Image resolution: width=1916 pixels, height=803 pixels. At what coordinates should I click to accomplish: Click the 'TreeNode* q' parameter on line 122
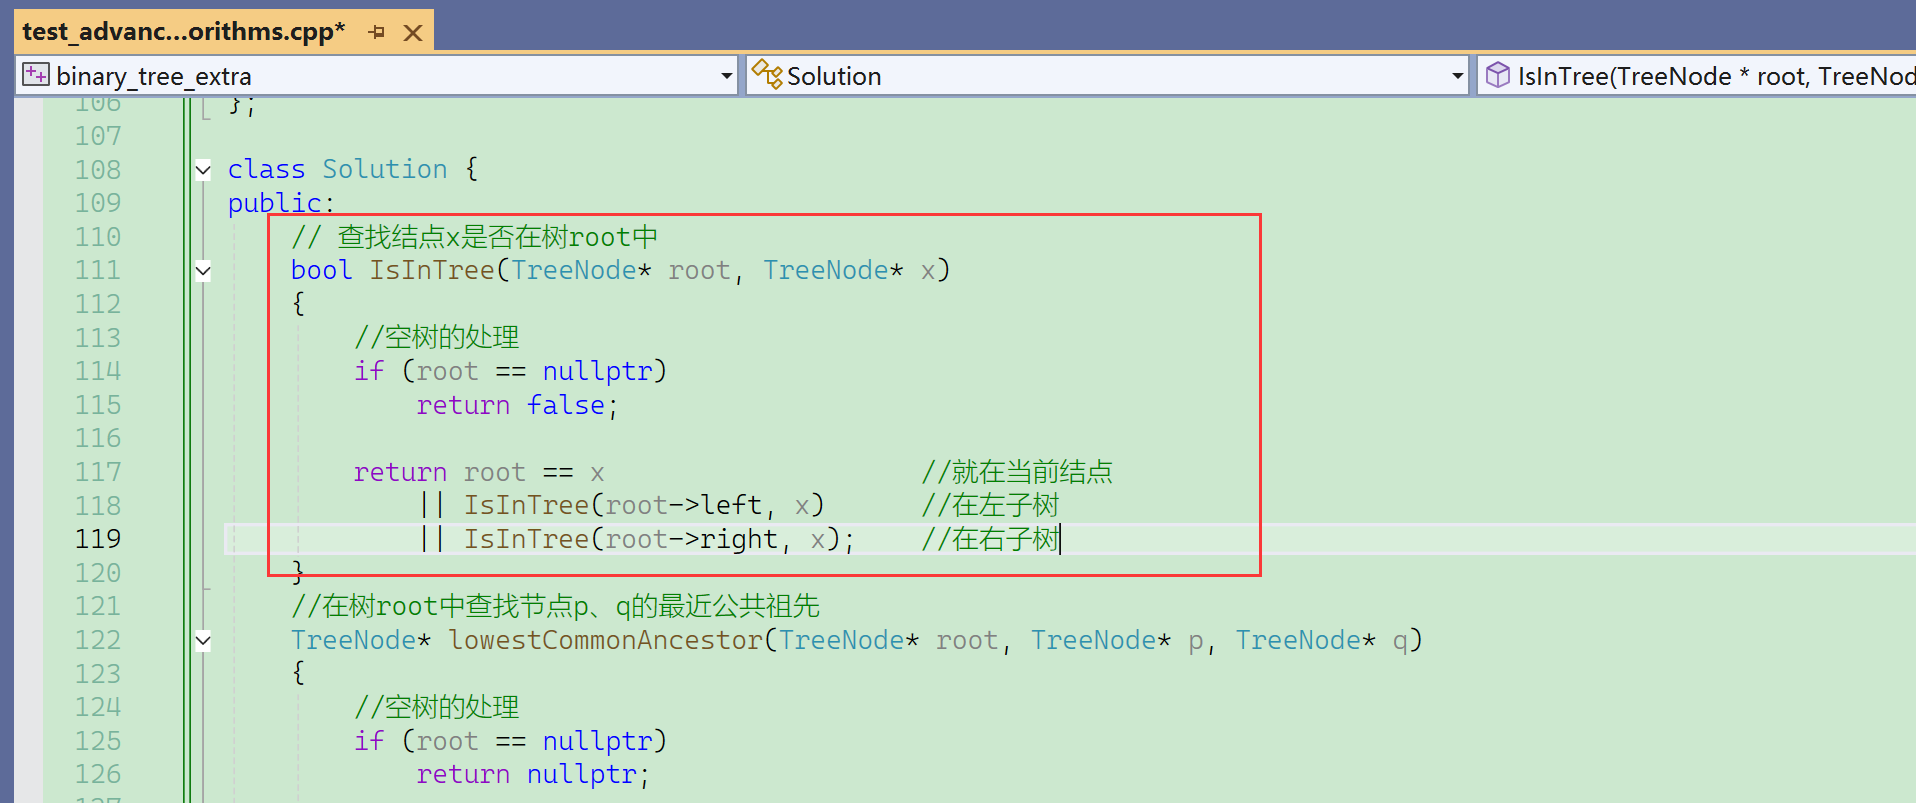coord(1322,640)
